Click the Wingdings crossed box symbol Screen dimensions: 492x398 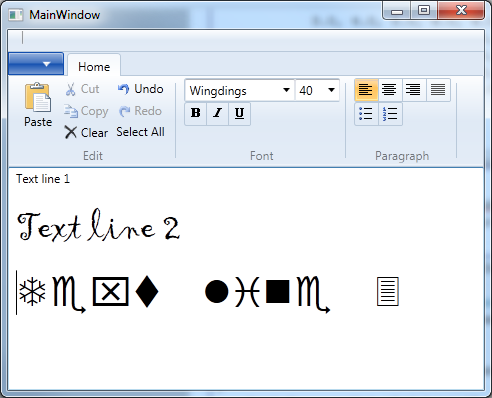(x=111, y=291)
